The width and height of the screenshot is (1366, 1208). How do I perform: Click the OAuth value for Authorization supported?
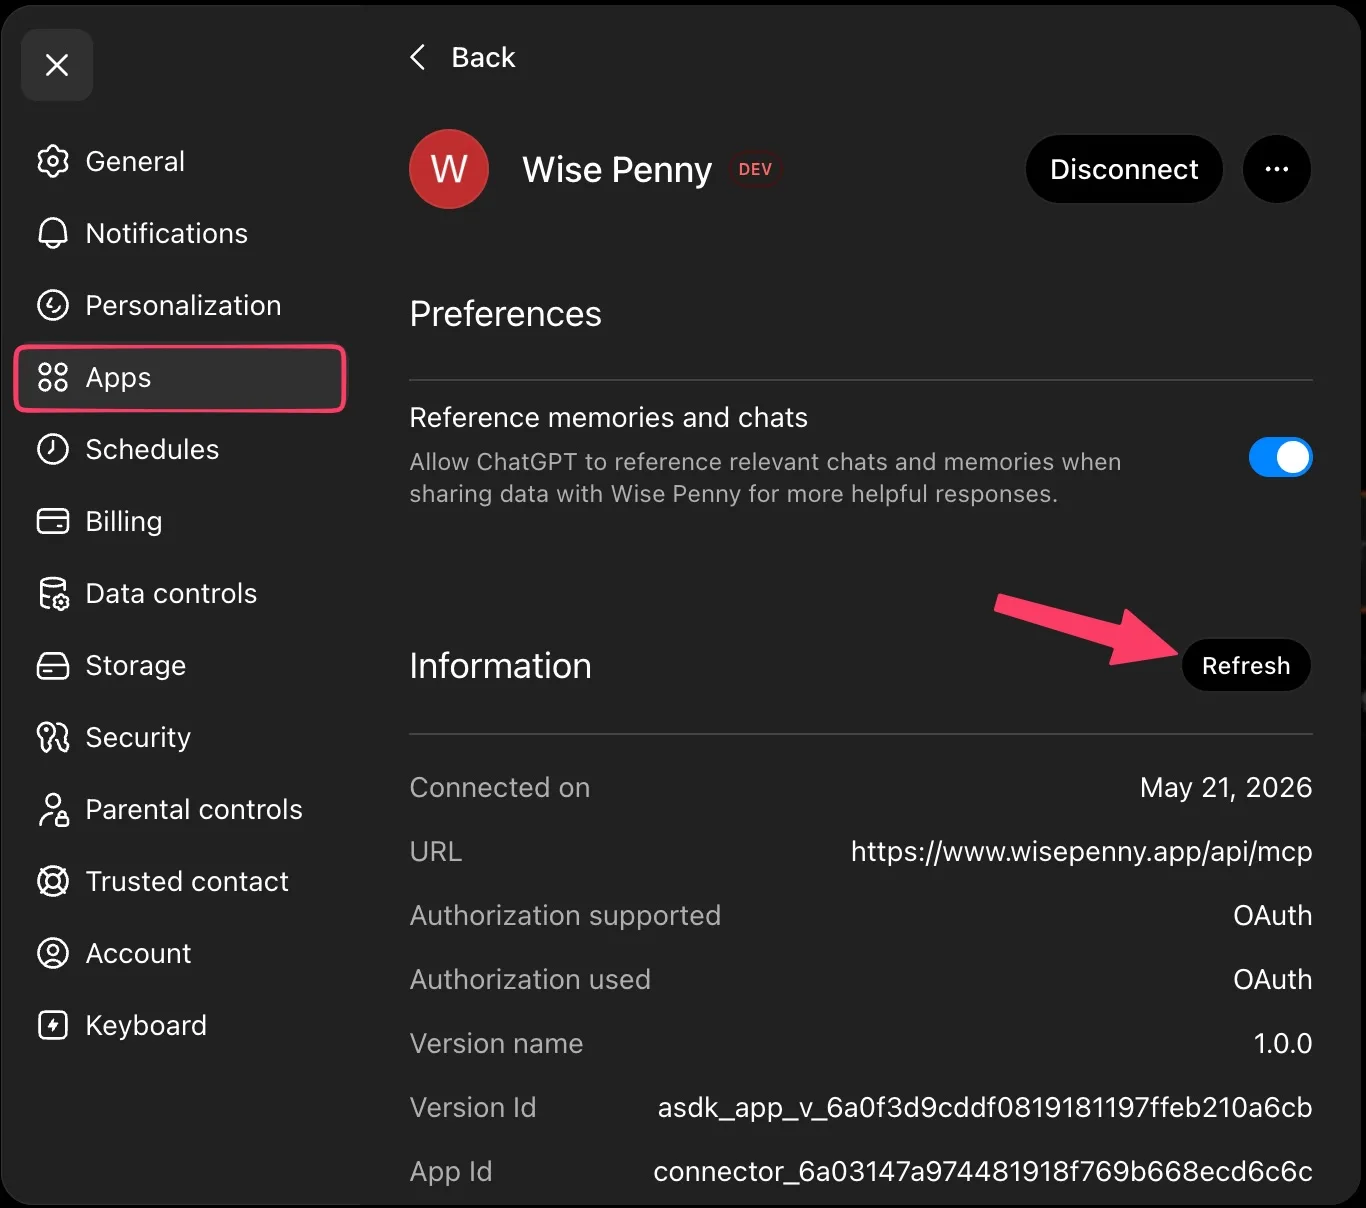[1272, 915]
